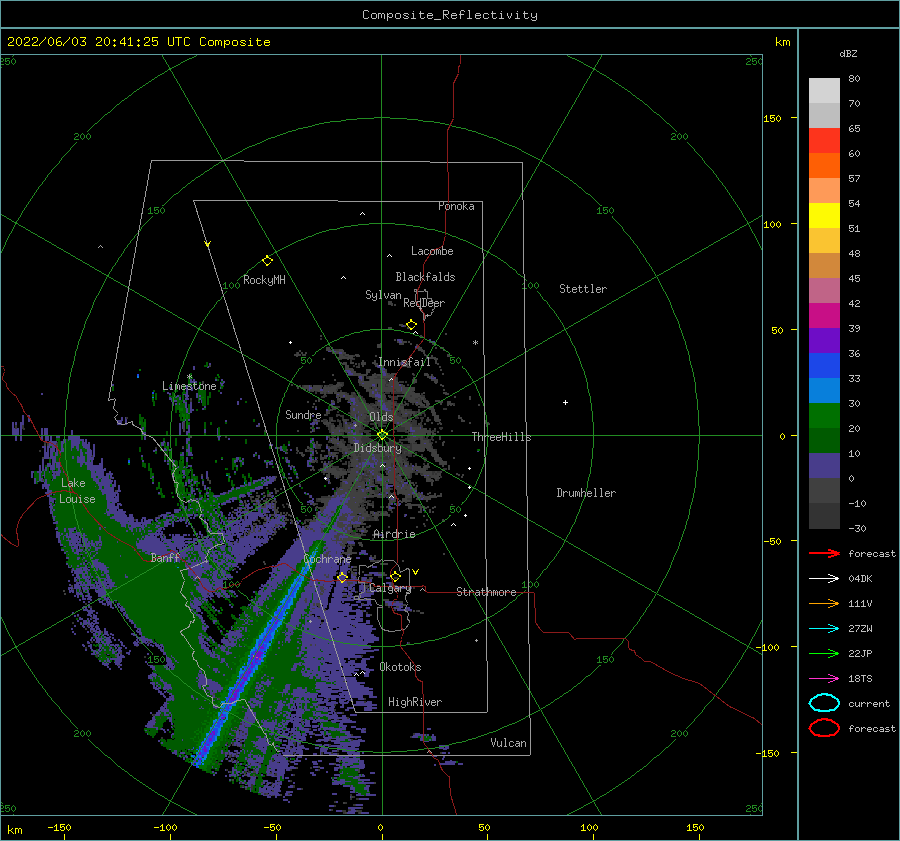Screen dimensions: 900x841
Task: Pick the light gray 70-80 dBZ swatch
Action: 824,91
